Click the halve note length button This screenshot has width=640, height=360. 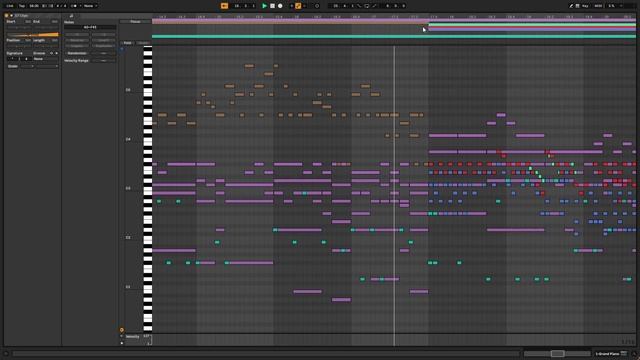77,34
